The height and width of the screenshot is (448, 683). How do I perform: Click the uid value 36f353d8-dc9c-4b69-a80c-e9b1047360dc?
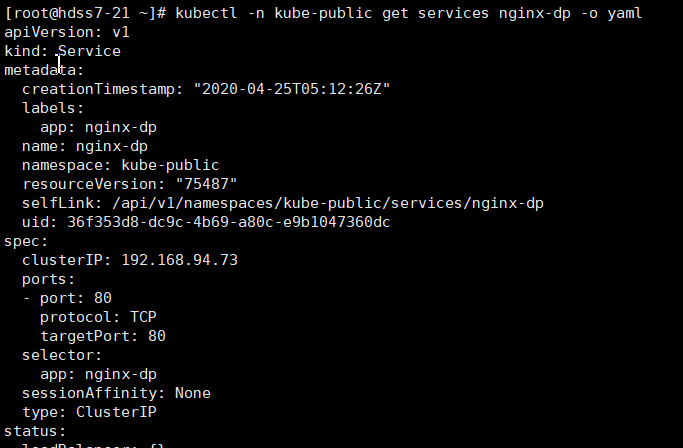(x=229, y=222)
